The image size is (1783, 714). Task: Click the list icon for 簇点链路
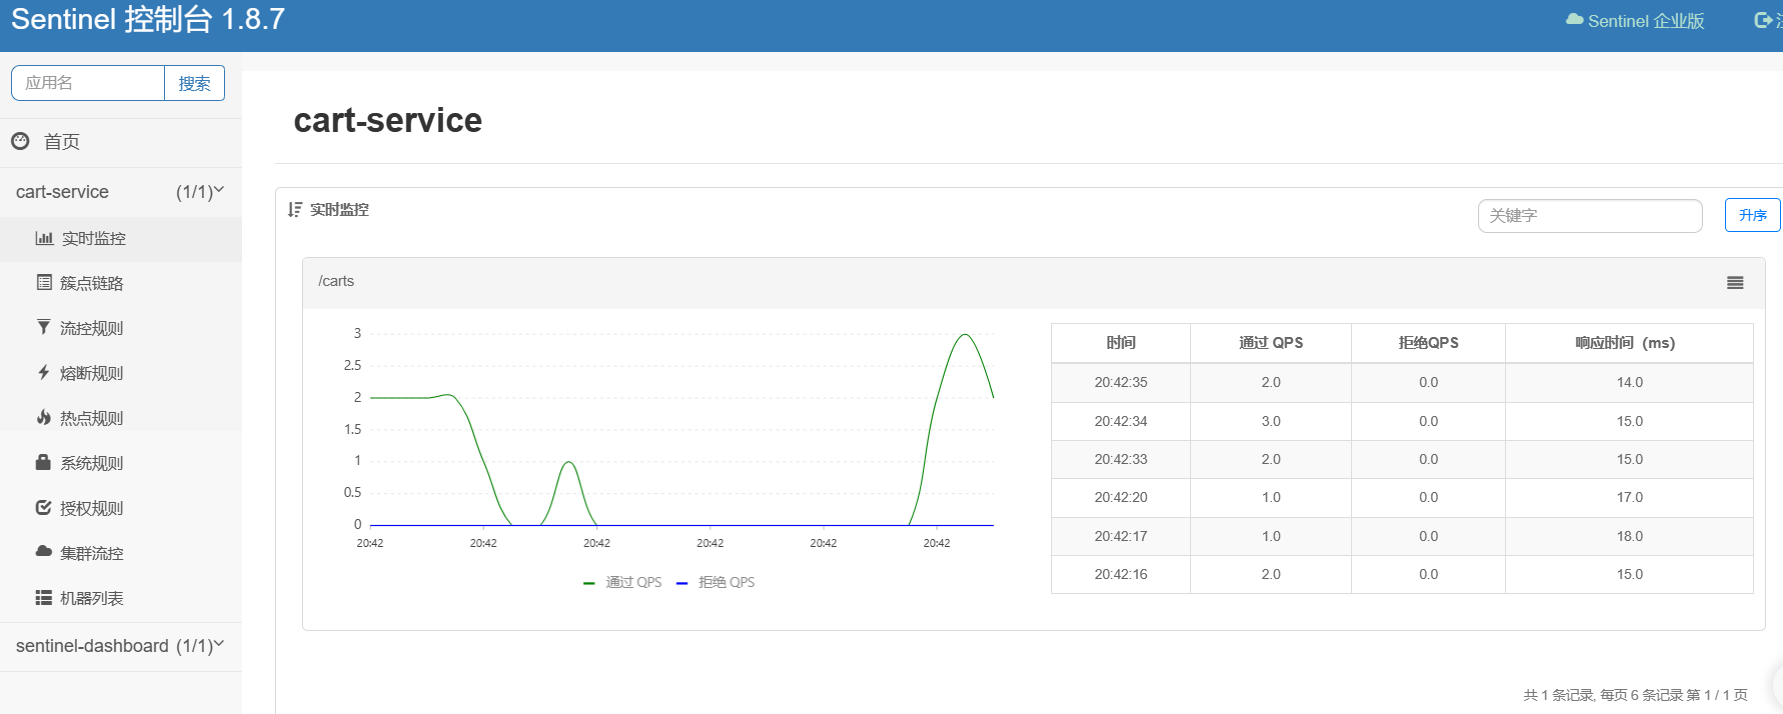(x=44, y=282)
